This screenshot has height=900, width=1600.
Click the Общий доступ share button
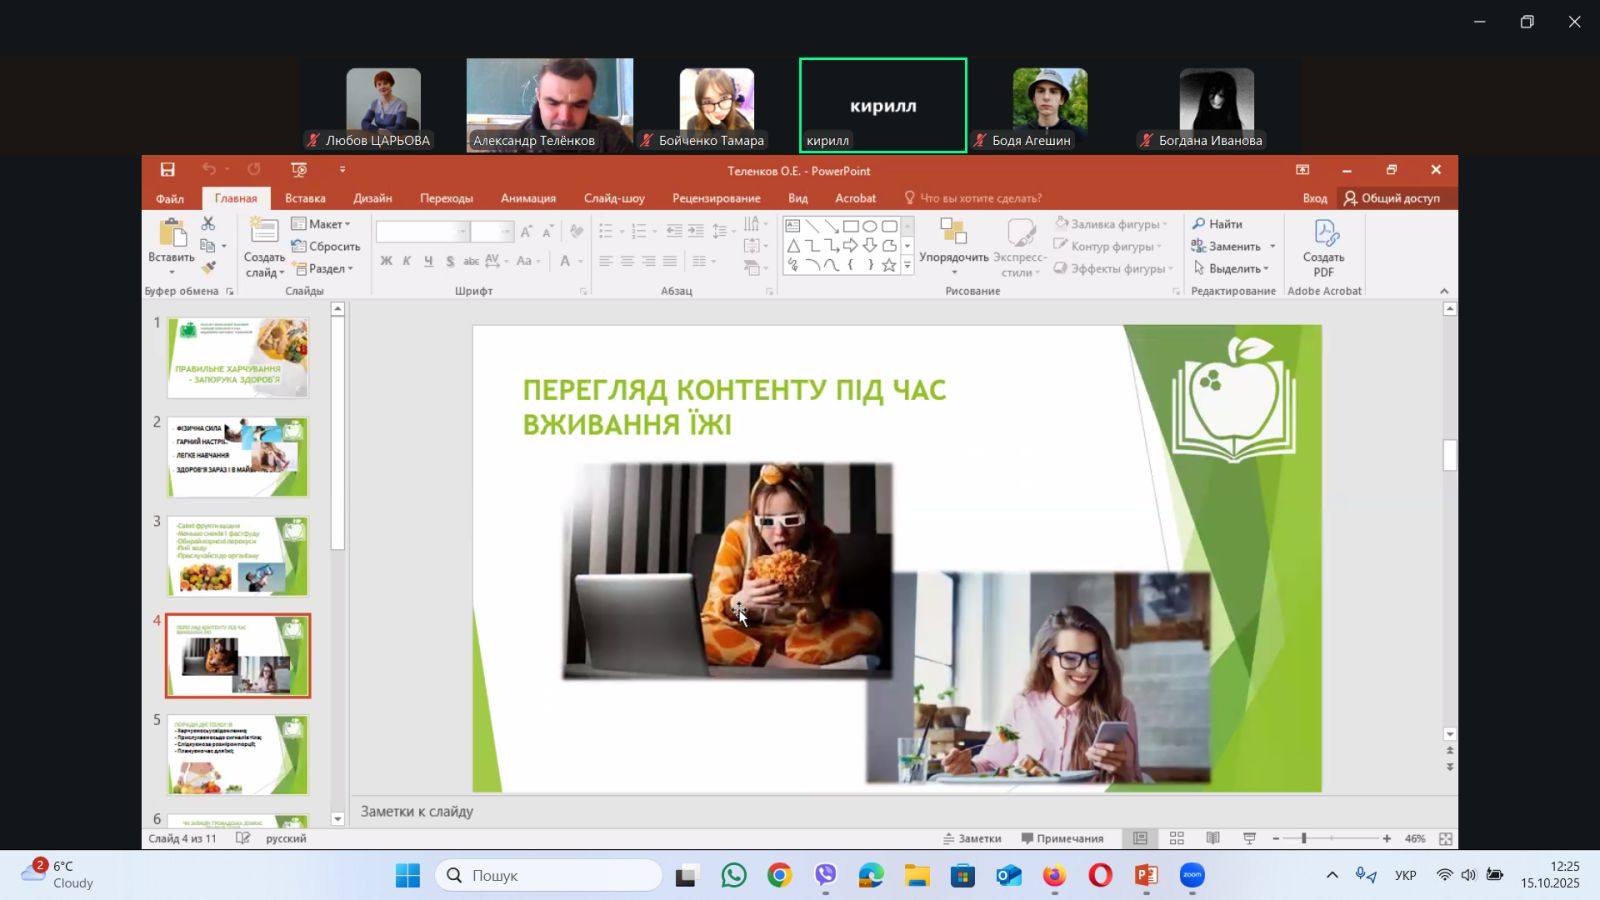pyautogui.click(x=1391, y=198)
